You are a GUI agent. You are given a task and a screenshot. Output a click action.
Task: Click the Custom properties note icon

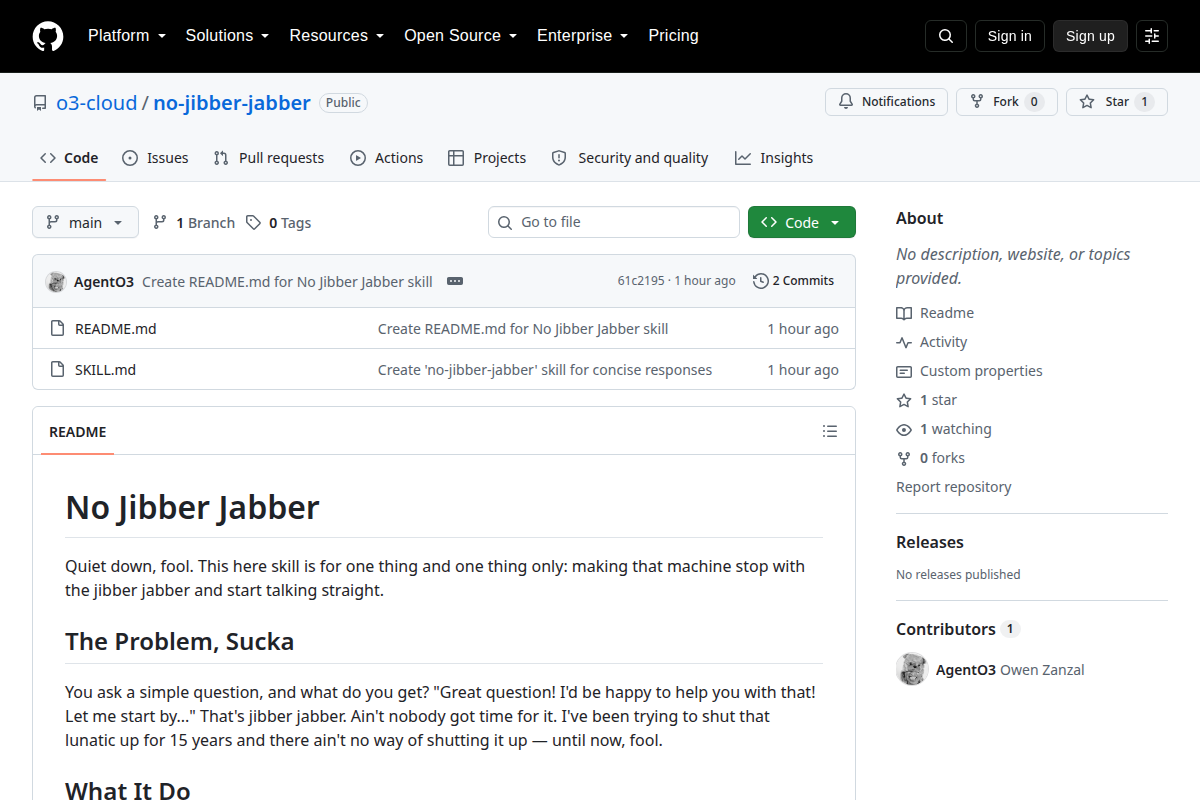pyautogui.click(x=904, y=371)
